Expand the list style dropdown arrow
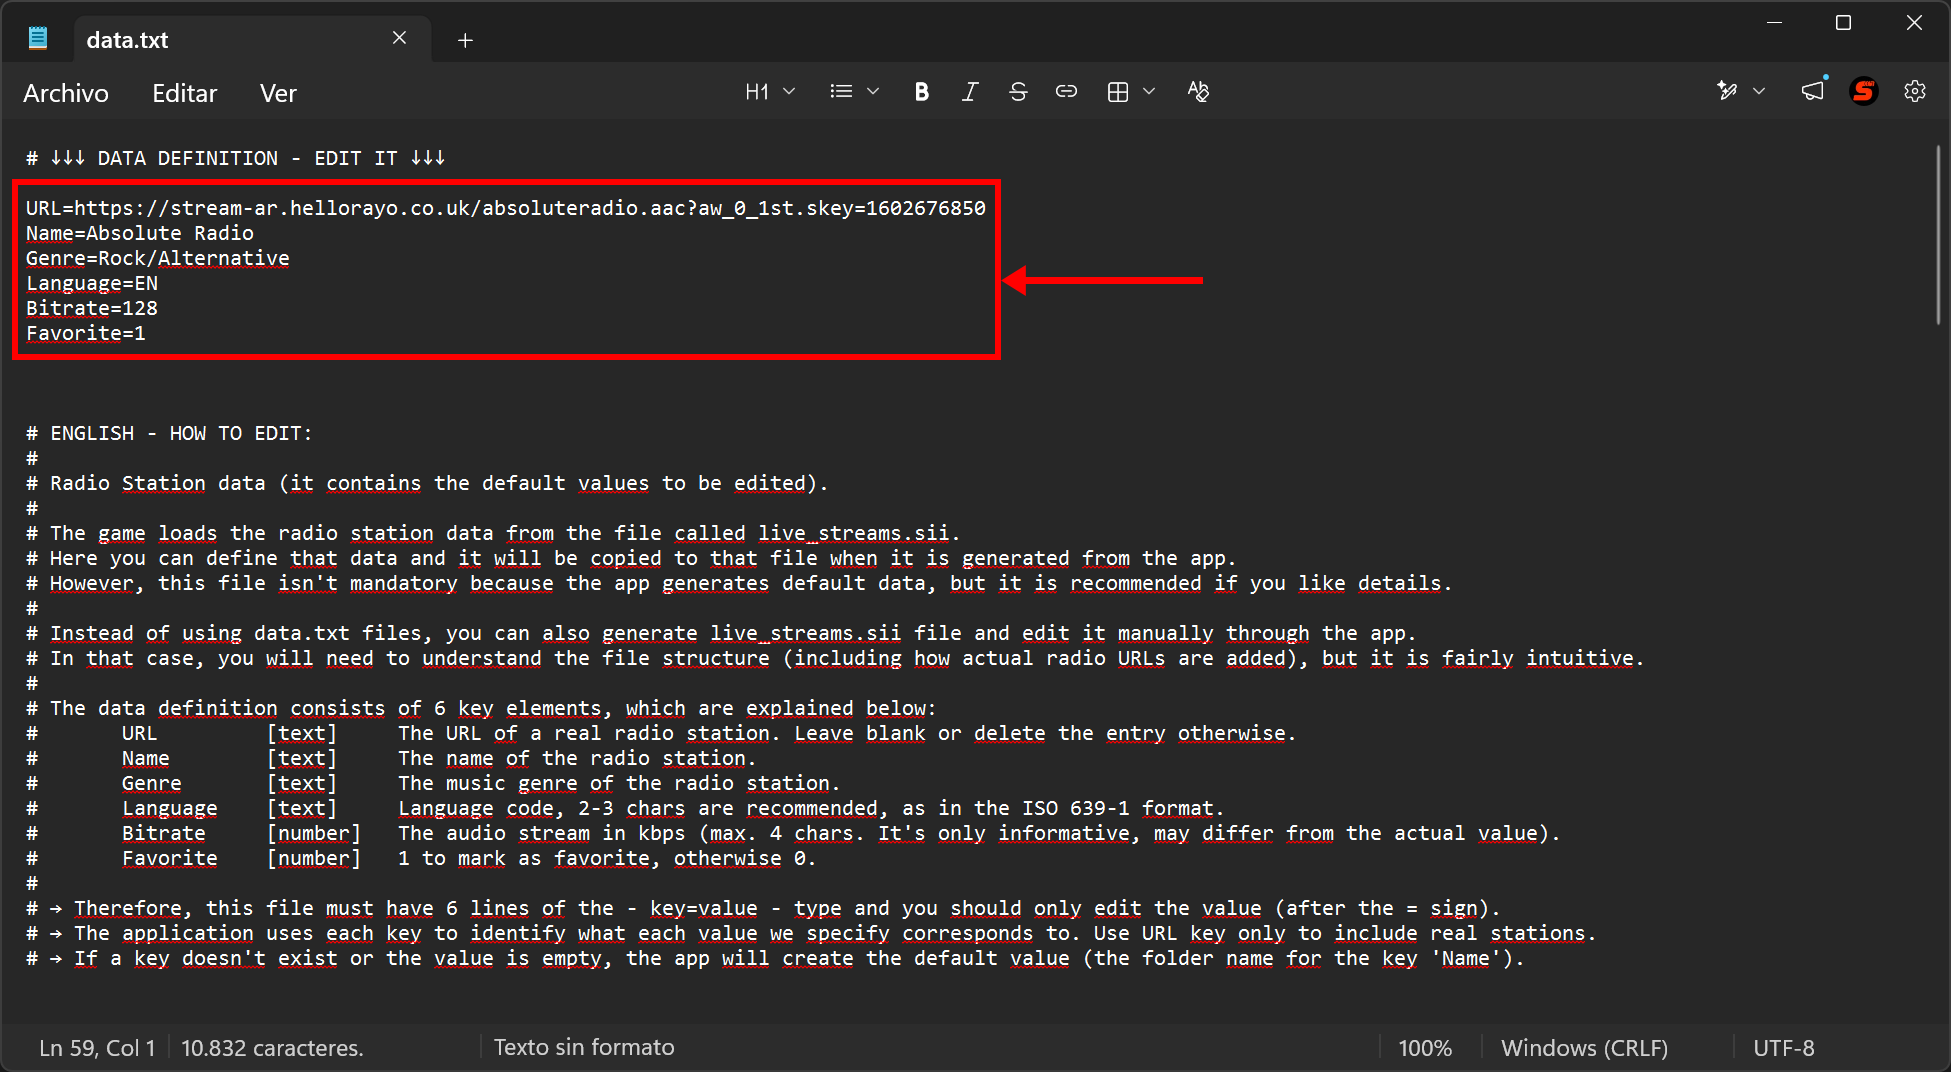This screenshot has height=1072, width=1951. point(873,92)
